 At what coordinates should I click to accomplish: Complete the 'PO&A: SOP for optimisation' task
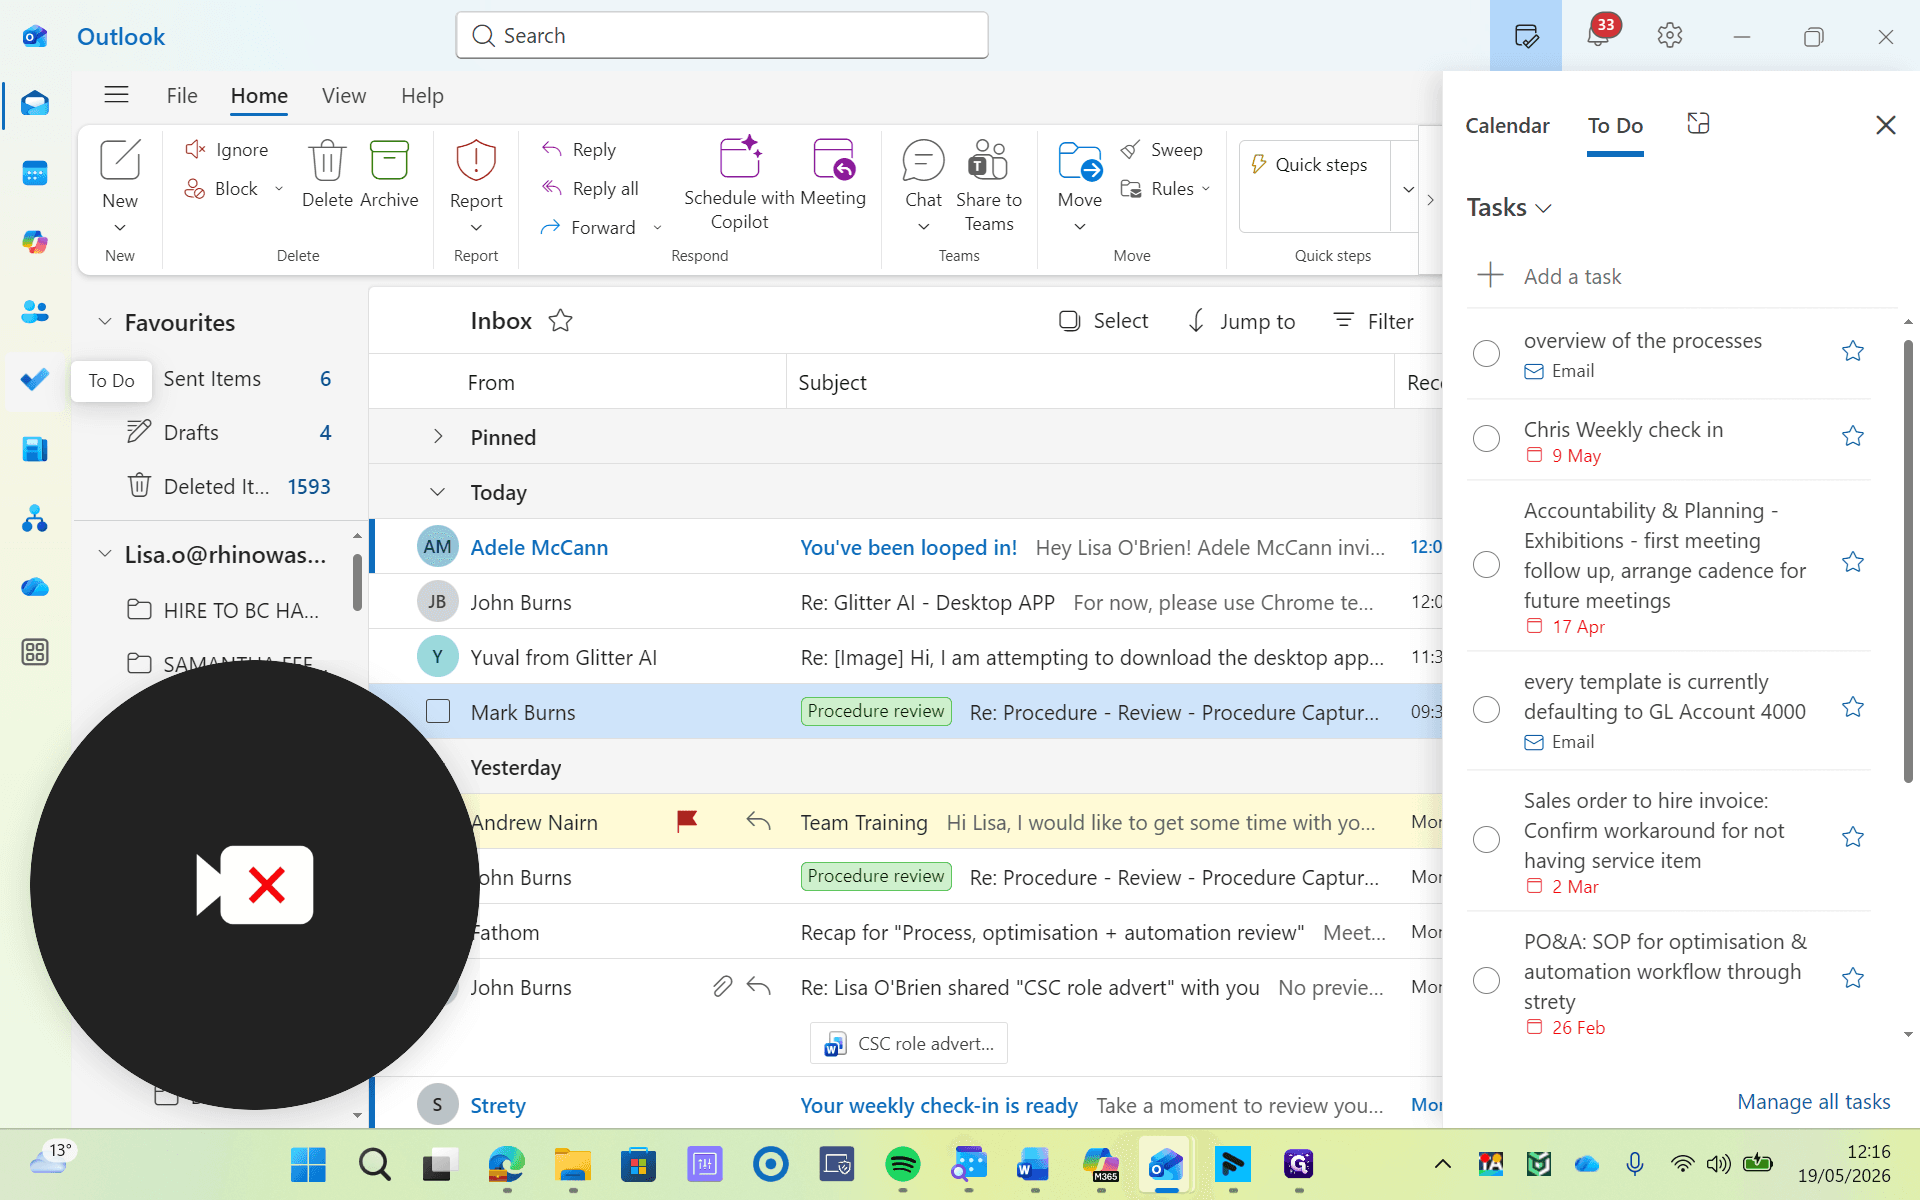(x=1487, y=980)
